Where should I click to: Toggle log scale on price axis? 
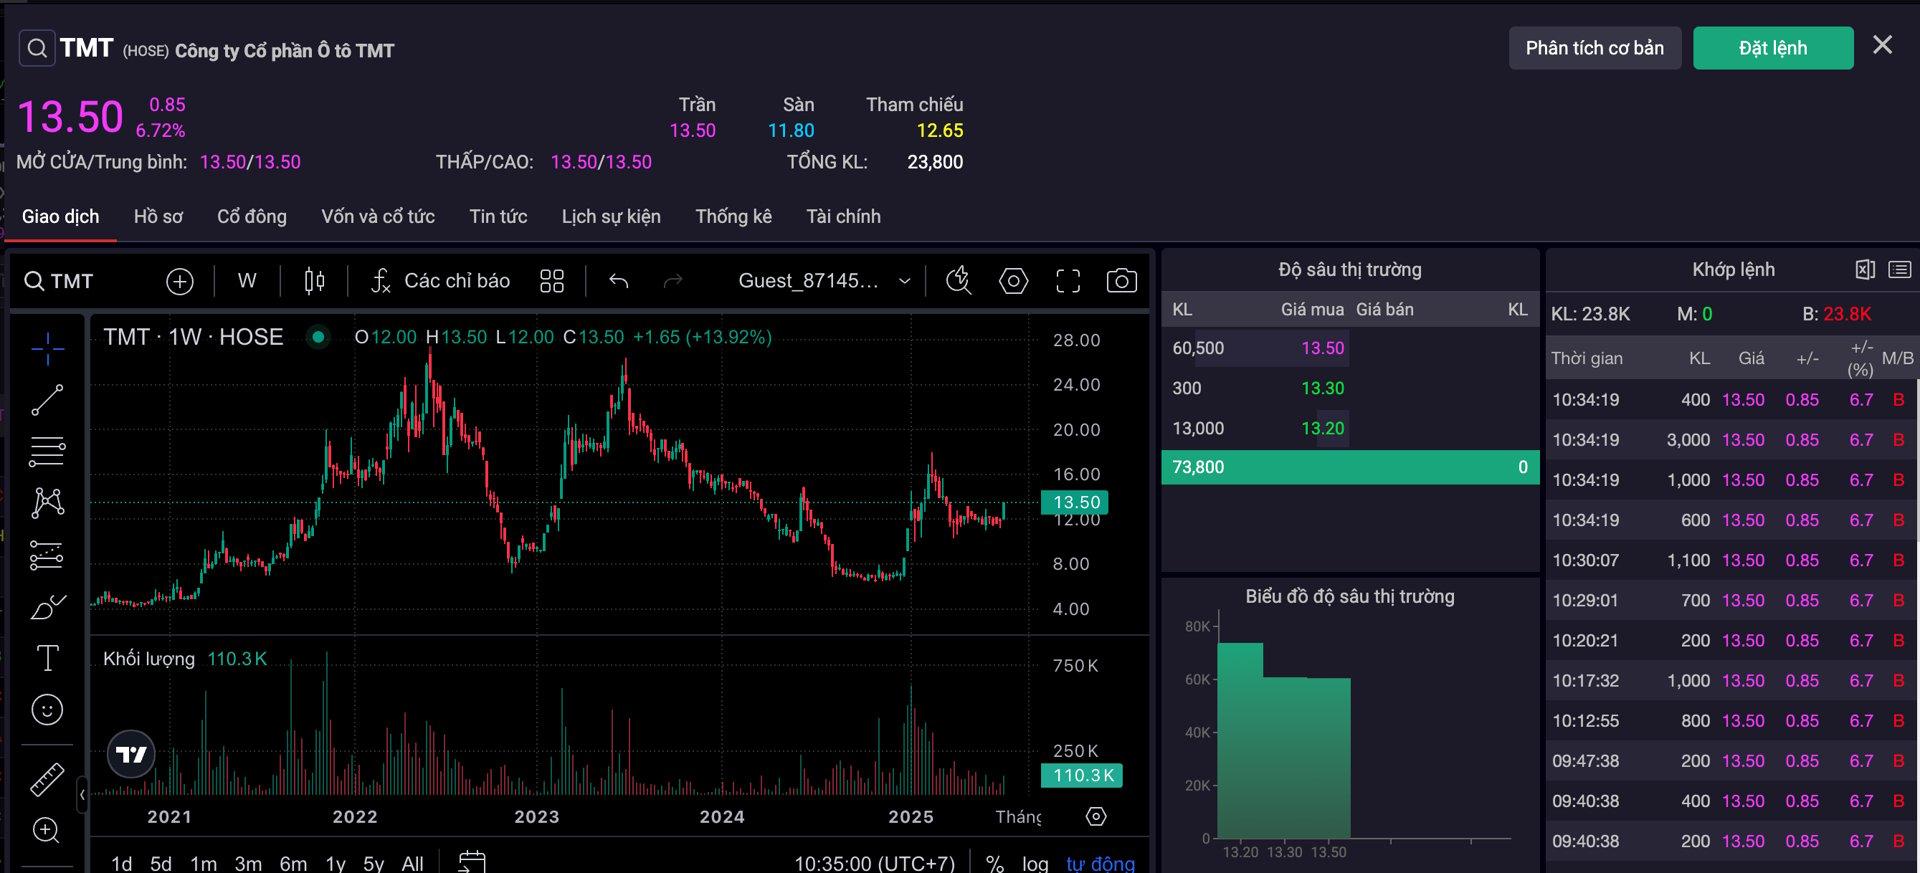(1035, 862)
